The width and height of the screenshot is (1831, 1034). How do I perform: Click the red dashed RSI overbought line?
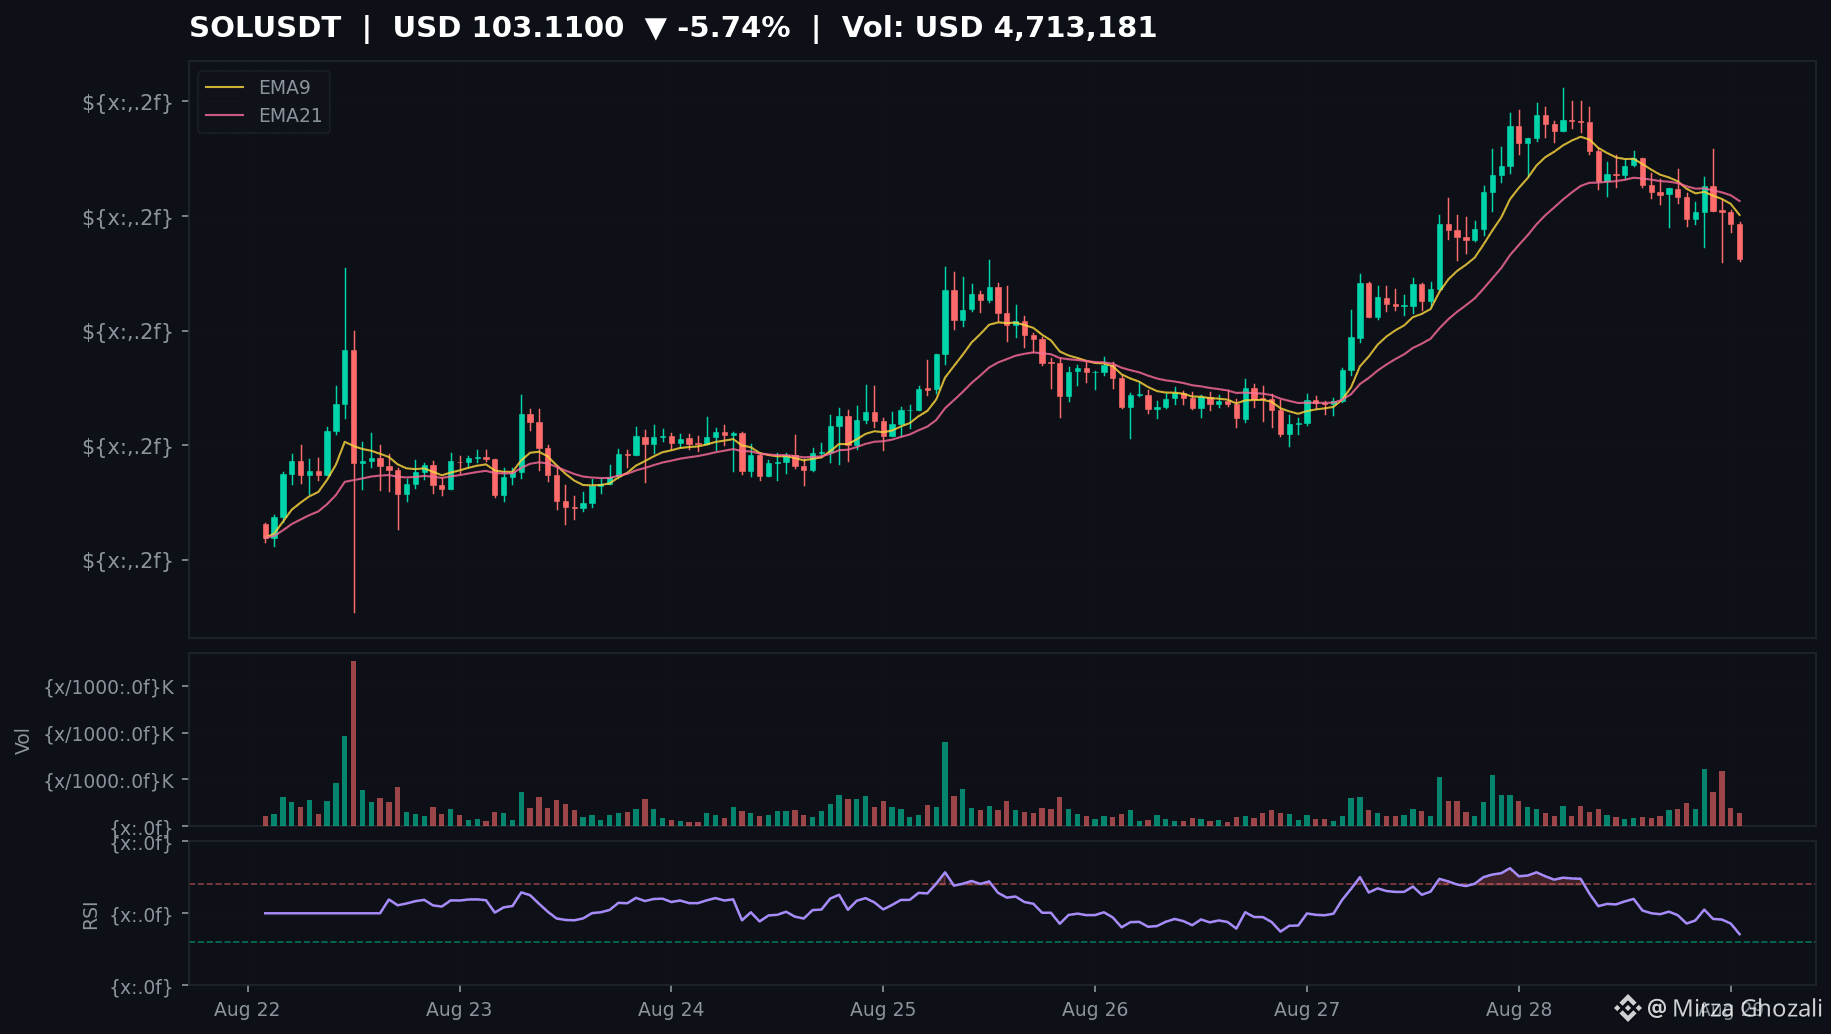[1002, 884]
